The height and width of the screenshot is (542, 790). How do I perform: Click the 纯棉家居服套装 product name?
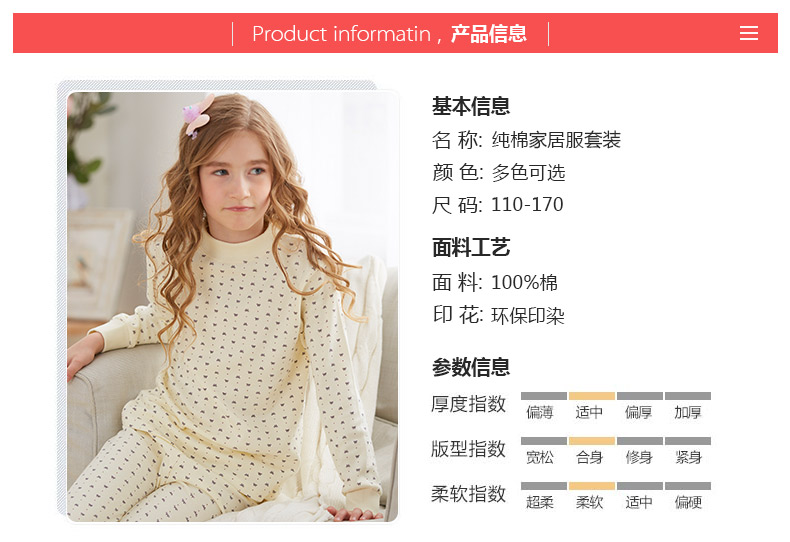(556, 140)
